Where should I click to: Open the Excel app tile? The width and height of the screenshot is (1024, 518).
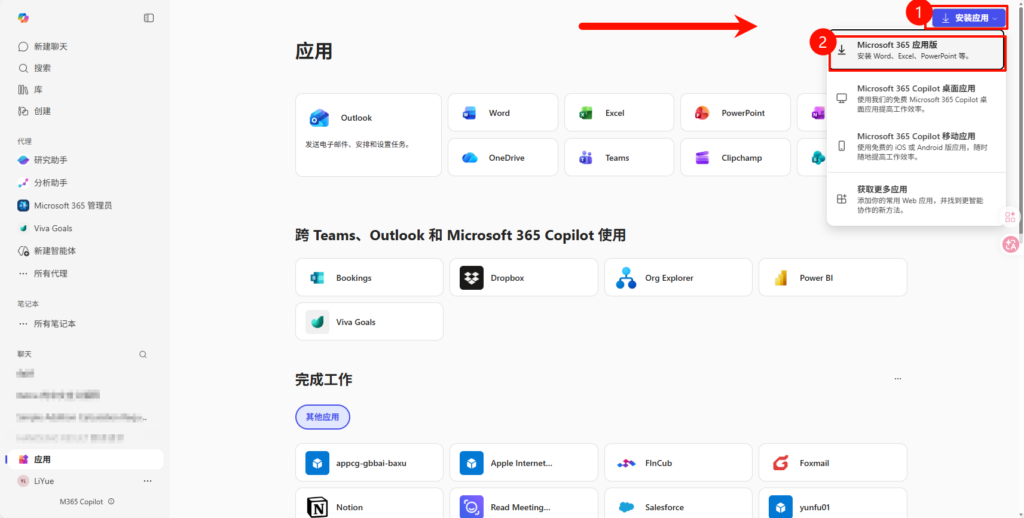[618, 113]
